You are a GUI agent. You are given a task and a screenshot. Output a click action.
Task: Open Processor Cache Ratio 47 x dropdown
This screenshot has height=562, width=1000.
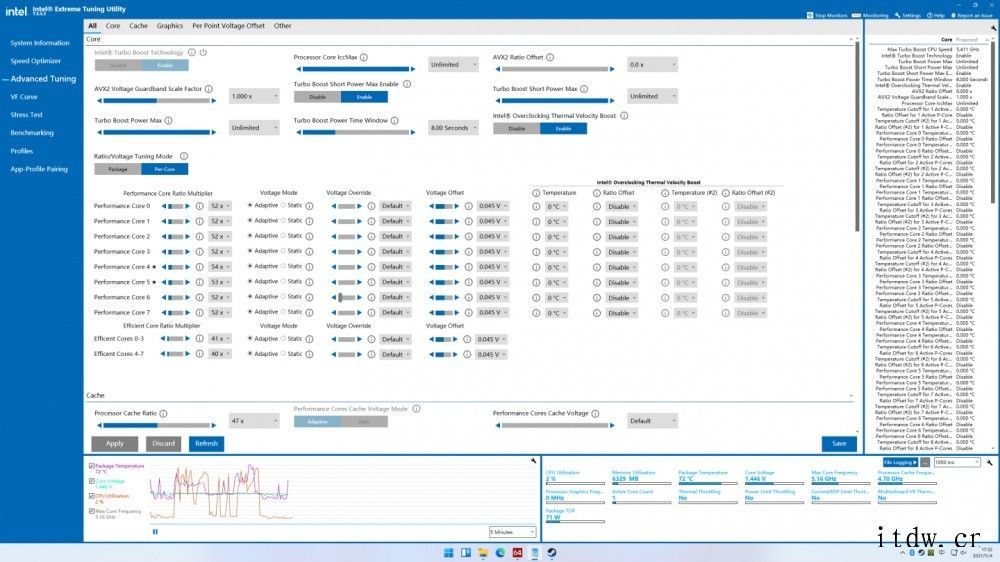coord(254,421)
